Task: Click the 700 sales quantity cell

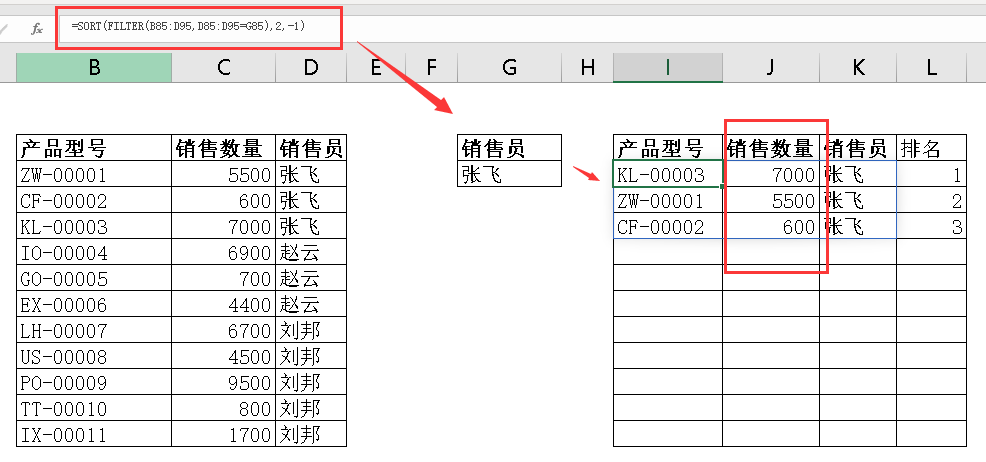Action: pyautogui.click(x=224, y=278)
